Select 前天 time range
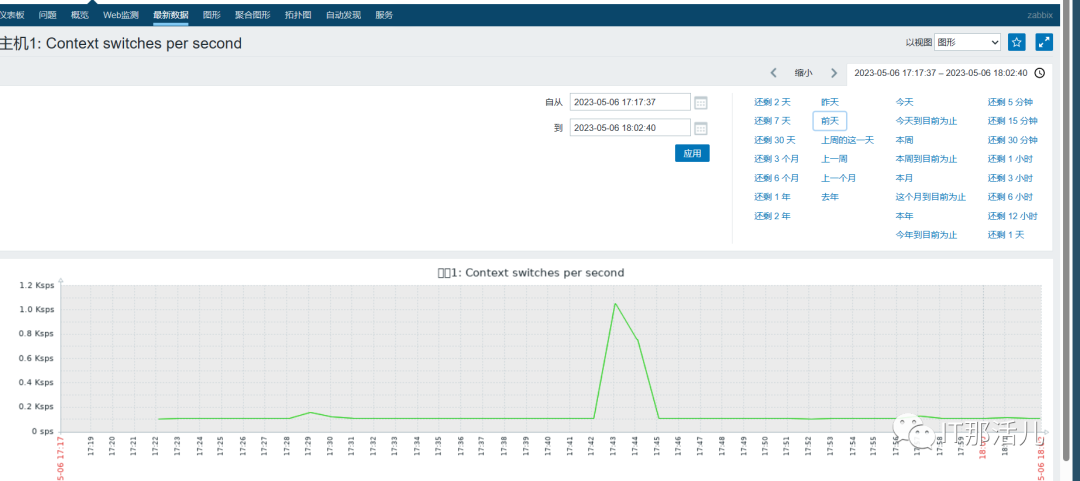The image size is (1080, 481). click(x=830, y=121)
